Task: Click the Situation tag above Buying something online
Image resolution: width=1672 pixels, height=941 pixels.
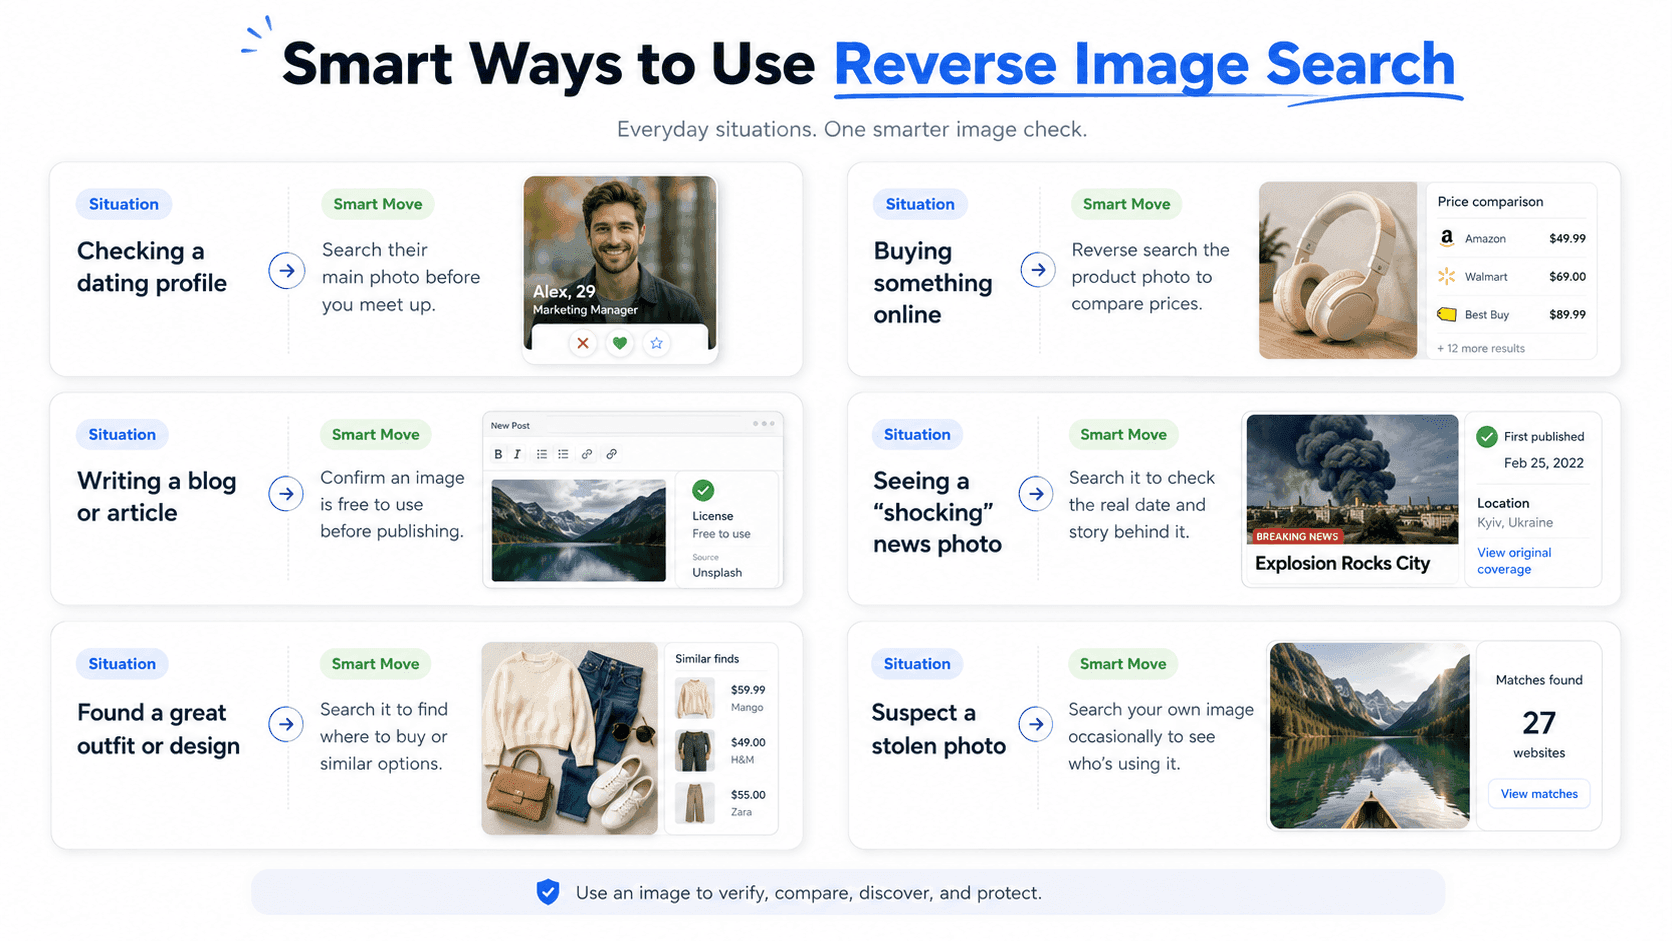Action: (920, 204)
